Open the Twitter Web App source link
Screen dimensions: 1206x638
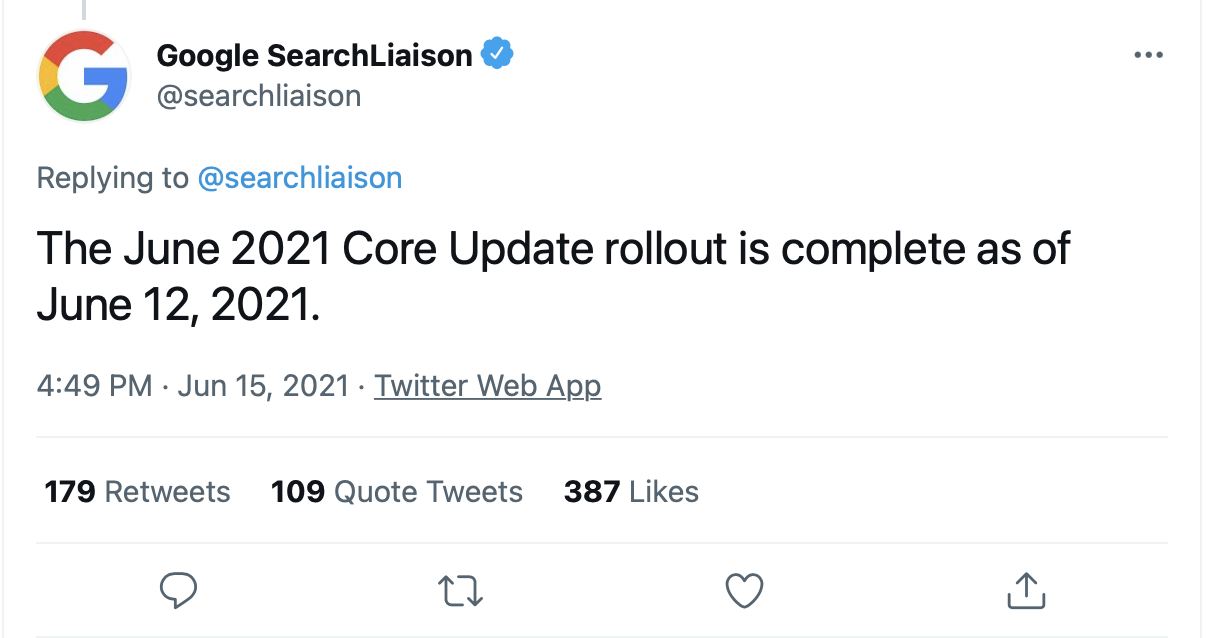tap(488, 385)
